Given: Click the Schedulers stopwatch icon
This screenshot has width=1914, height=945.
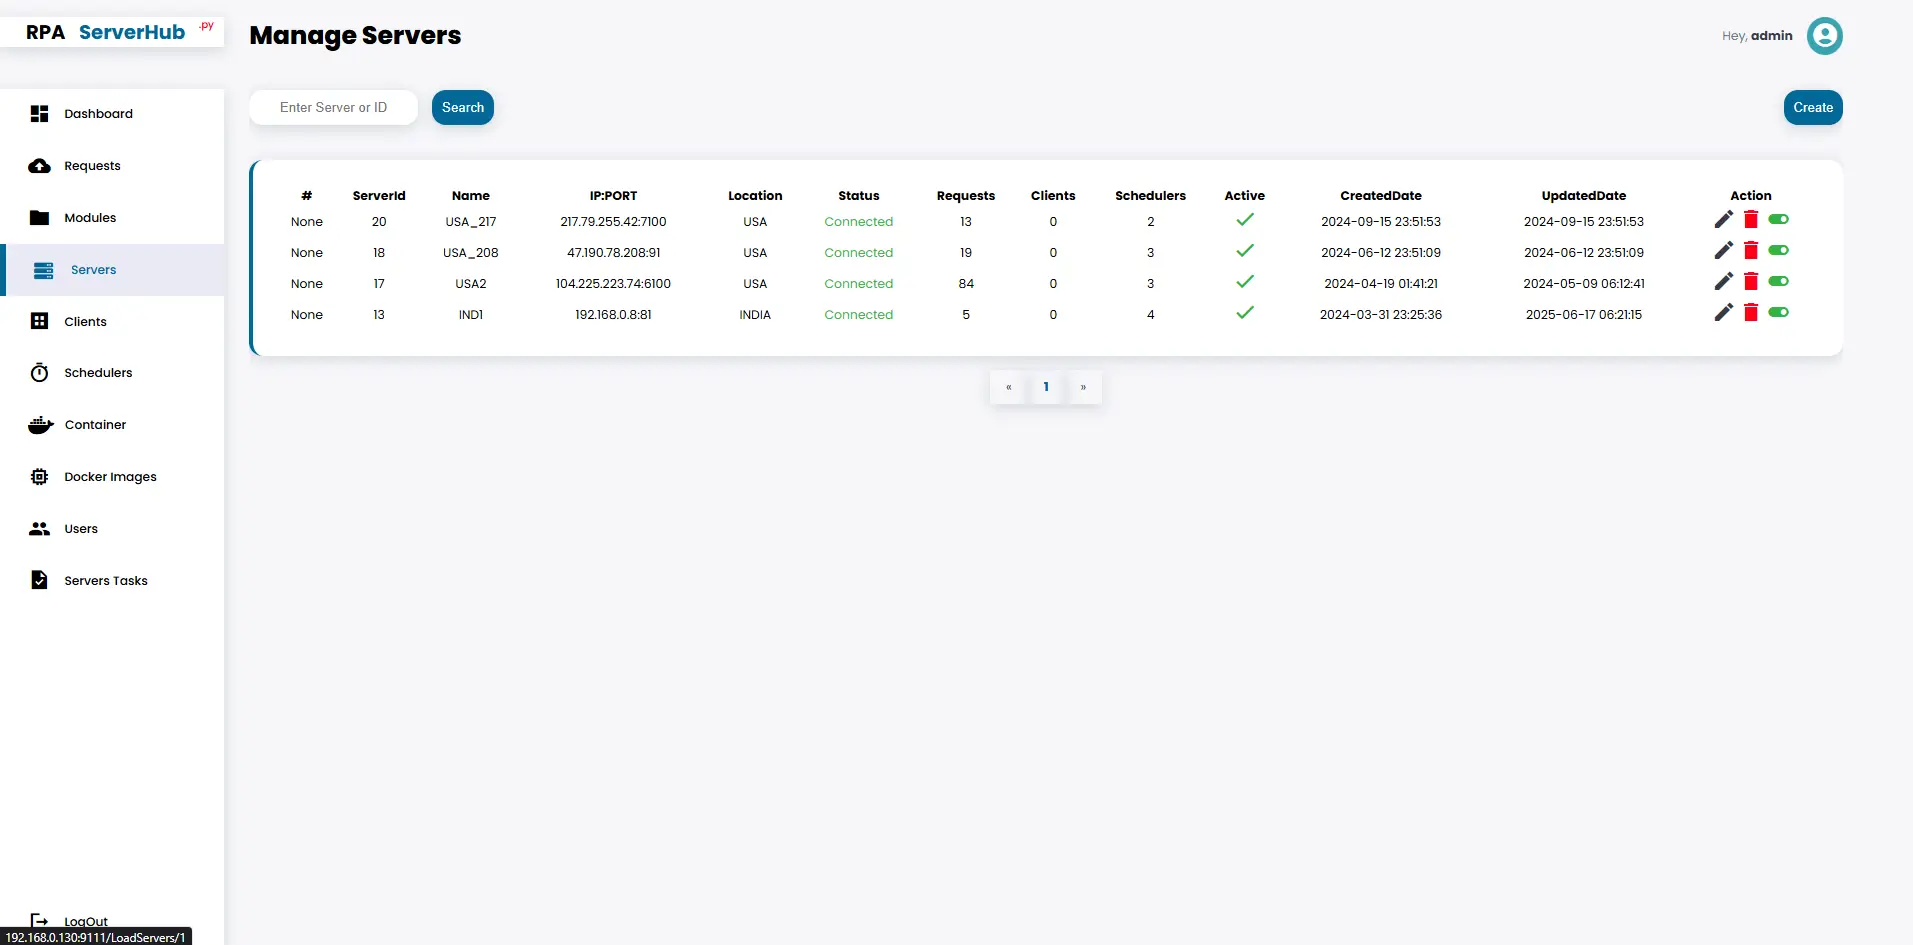Looking at the screenshot, I should (38, 371).
